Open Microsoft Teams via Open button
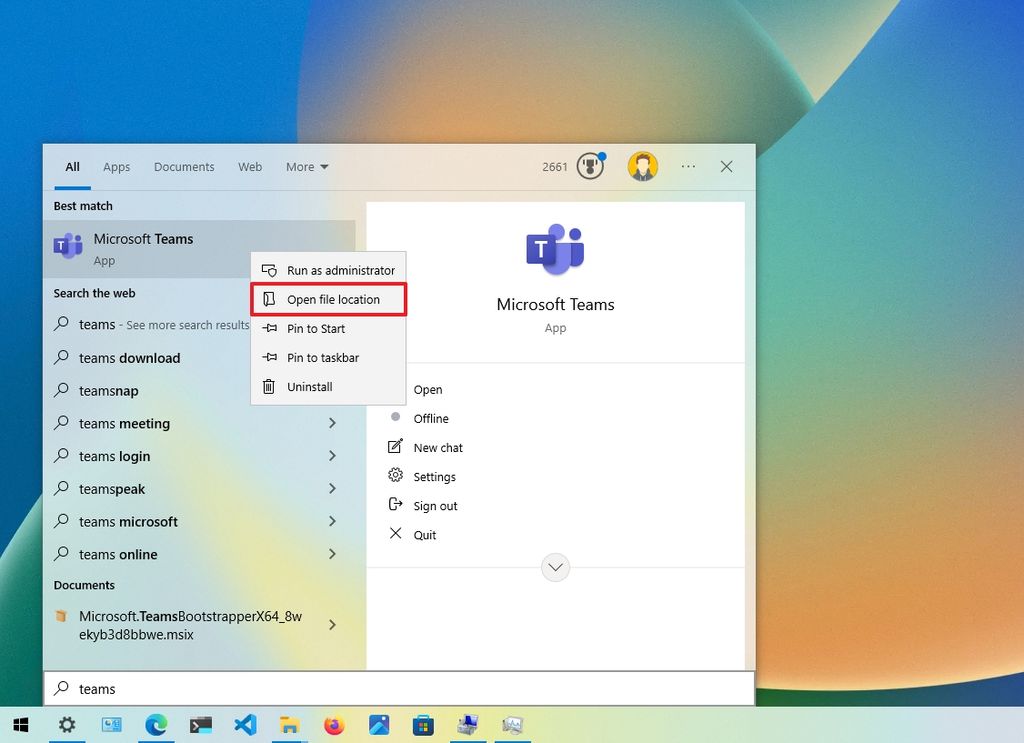1024x743 pixels. 427,389
